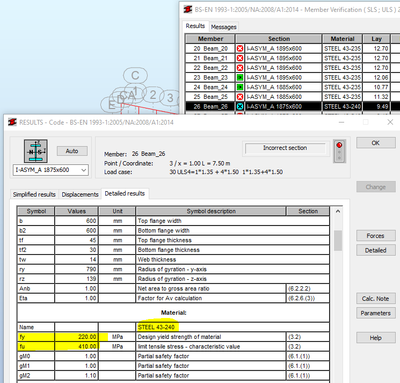Click grid axis label C in model view
The width and height of the screenshot is (400, 383).
pos(135,75)
